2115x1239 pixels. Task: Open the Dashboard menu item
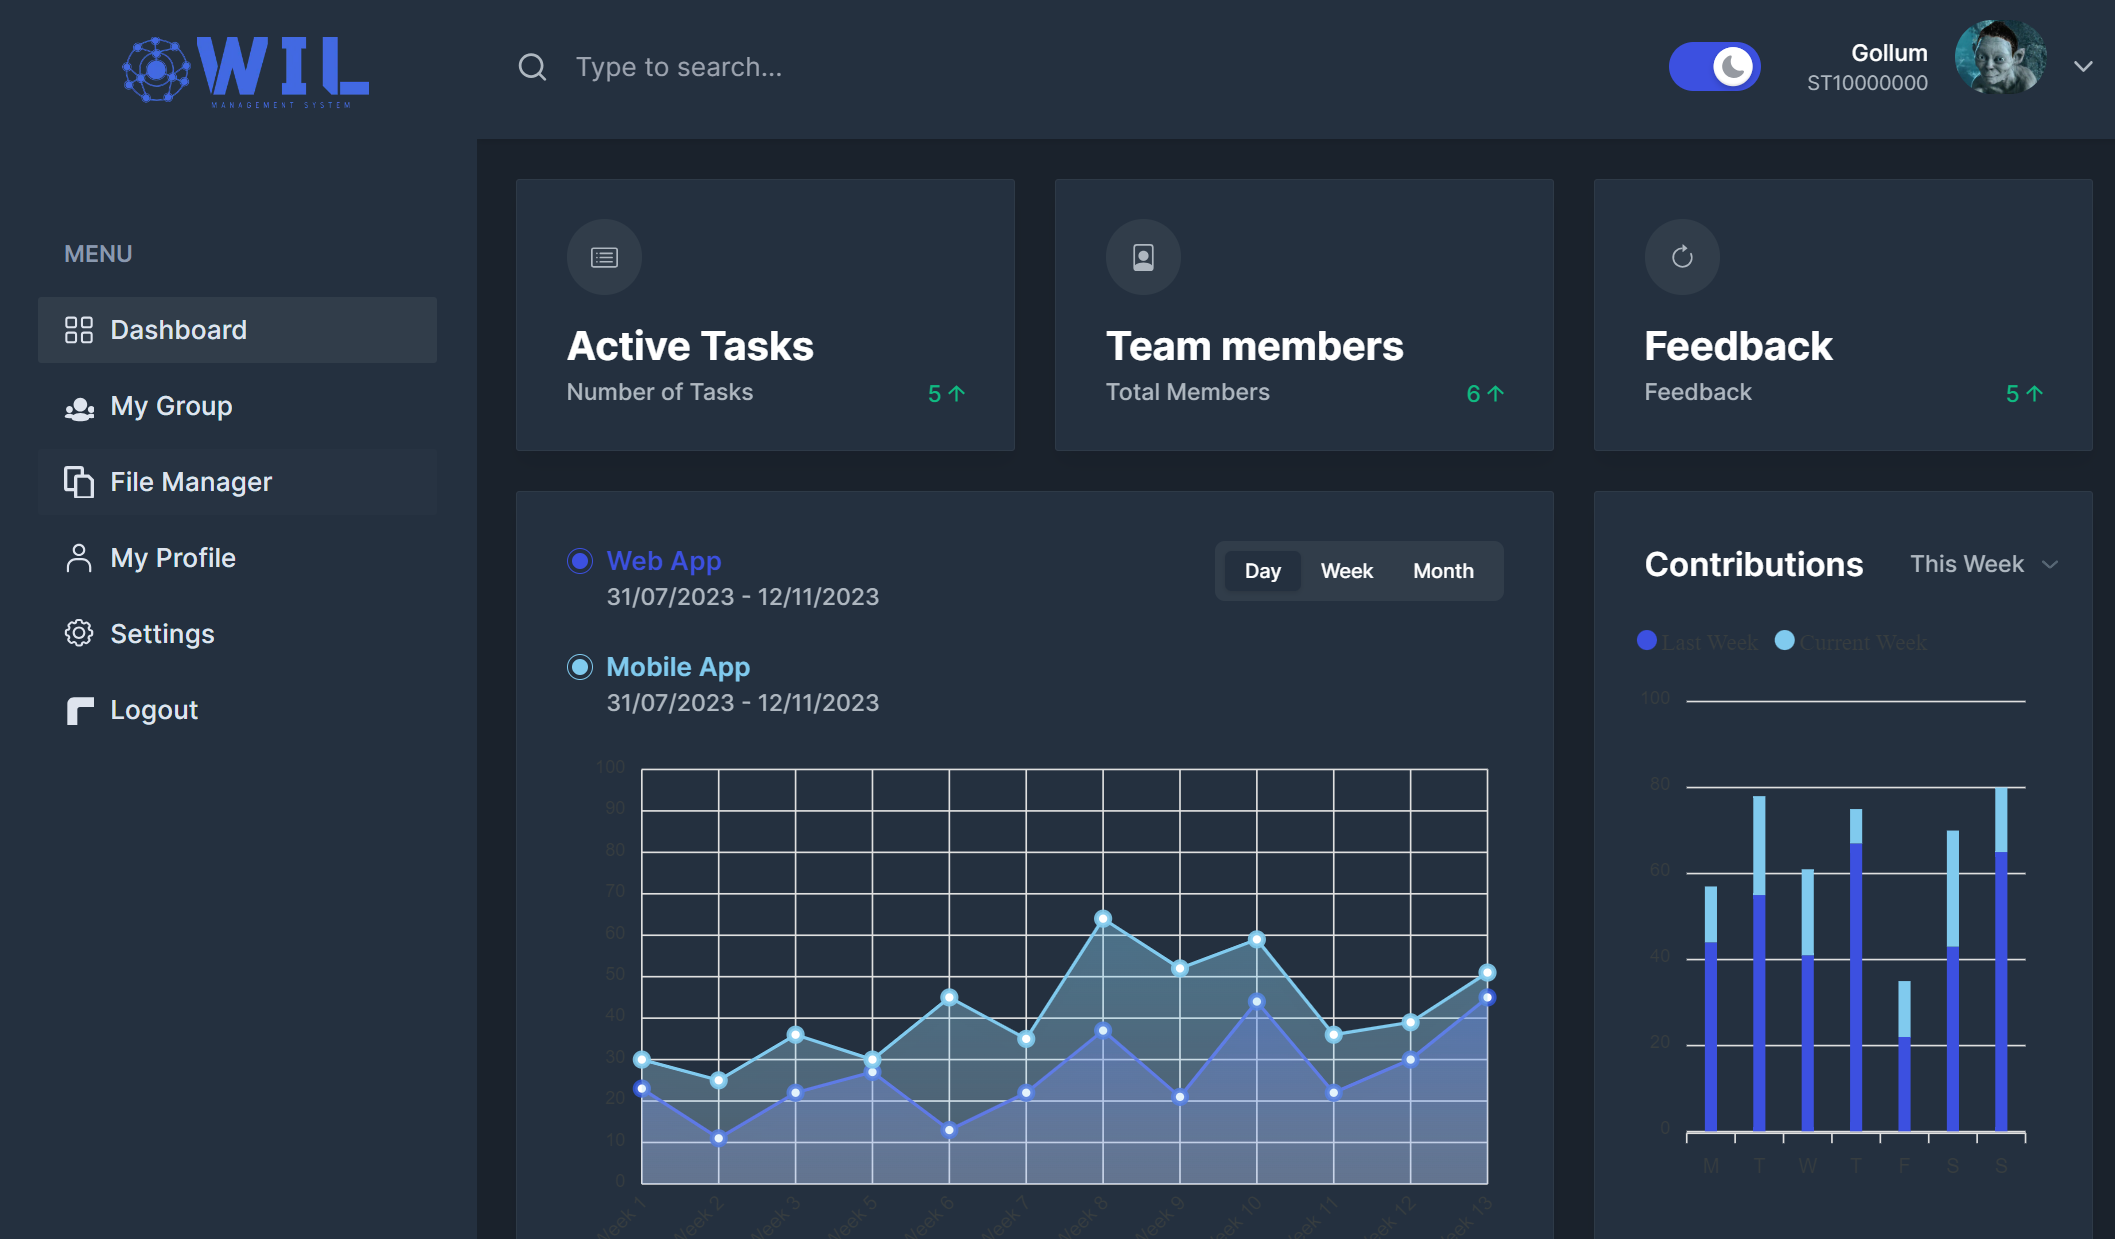point(237,330)
